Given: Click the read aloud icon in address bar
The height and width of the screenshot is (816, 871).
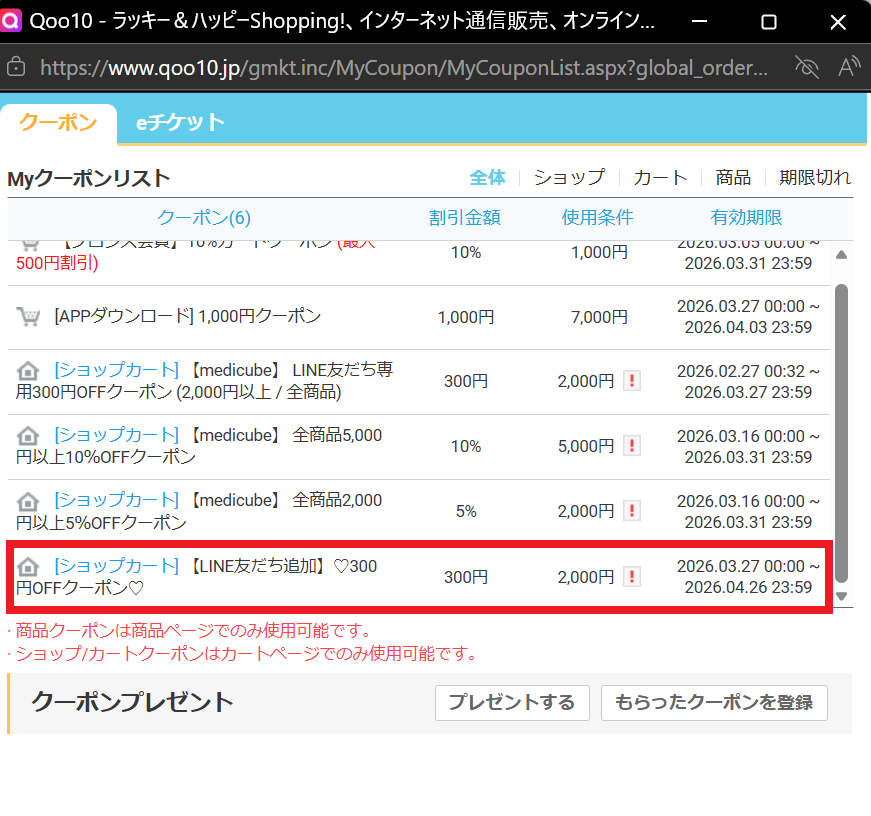Looking at the screenshot, I should click(x=849, y=67).
